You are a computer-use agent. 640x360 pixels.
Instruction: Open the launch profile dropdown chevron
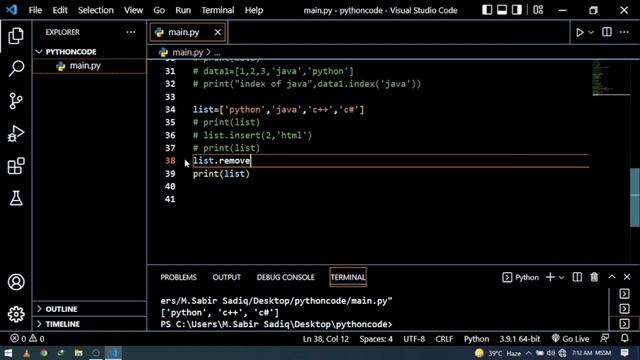pos(561,278)
